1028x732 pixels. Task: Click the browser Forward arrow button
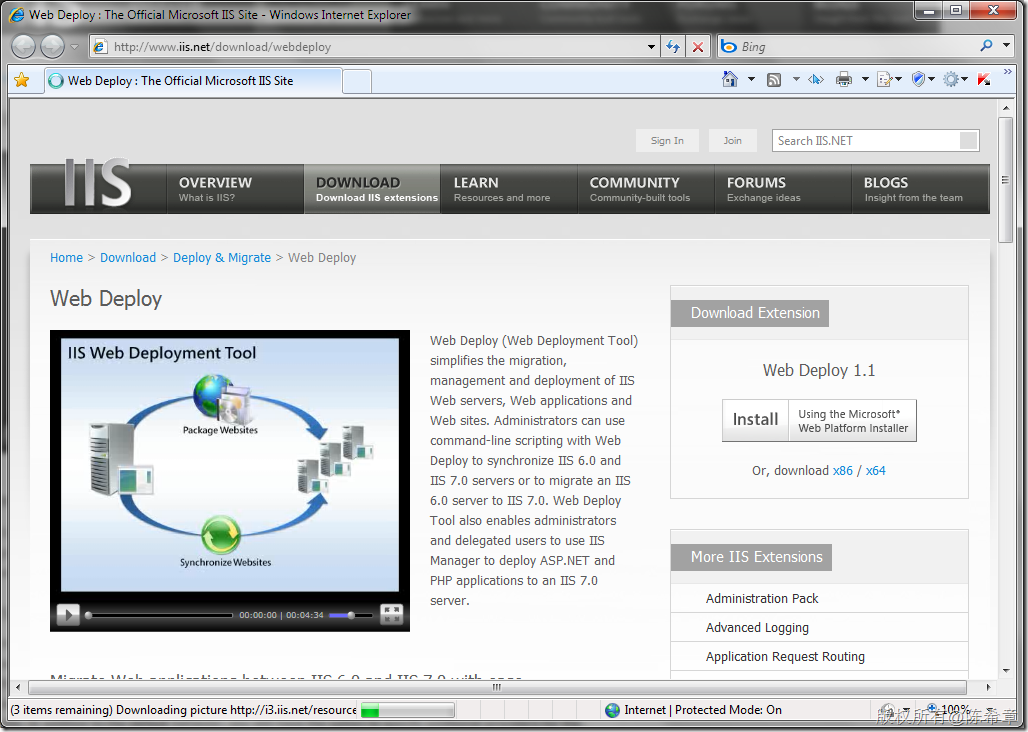[x=52, y=47]
